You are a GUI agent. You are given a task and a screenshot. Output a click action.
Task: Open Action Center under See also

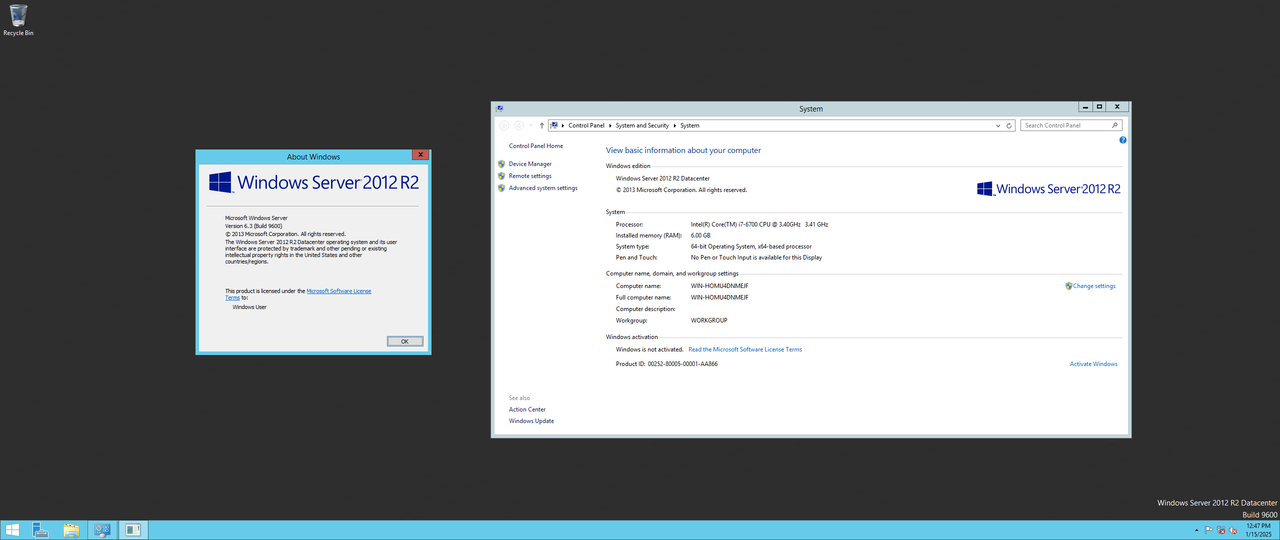(x=527, y=409)
